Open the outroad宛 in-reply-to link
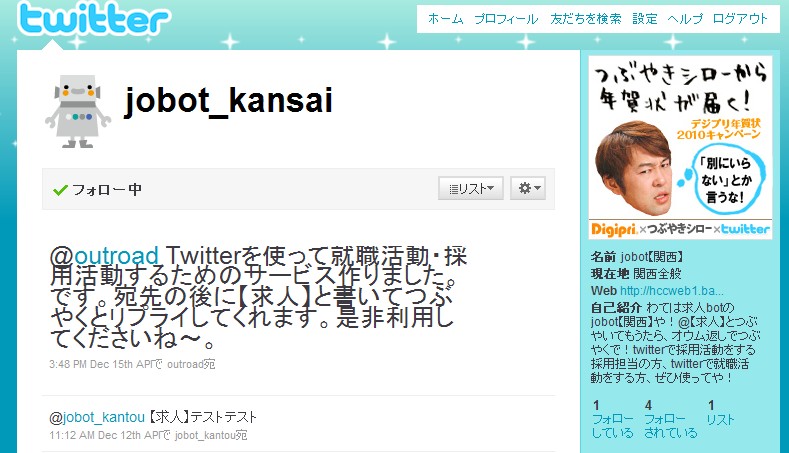This screenshot has width=789, height=453. click(191, 364)
